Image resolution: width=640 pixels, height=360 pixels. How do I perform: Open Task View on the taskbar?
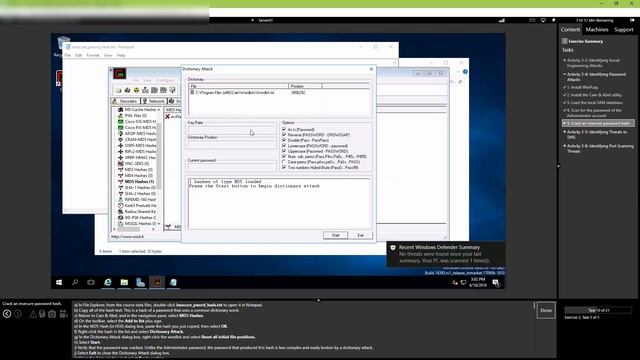(x=91, y=282)
